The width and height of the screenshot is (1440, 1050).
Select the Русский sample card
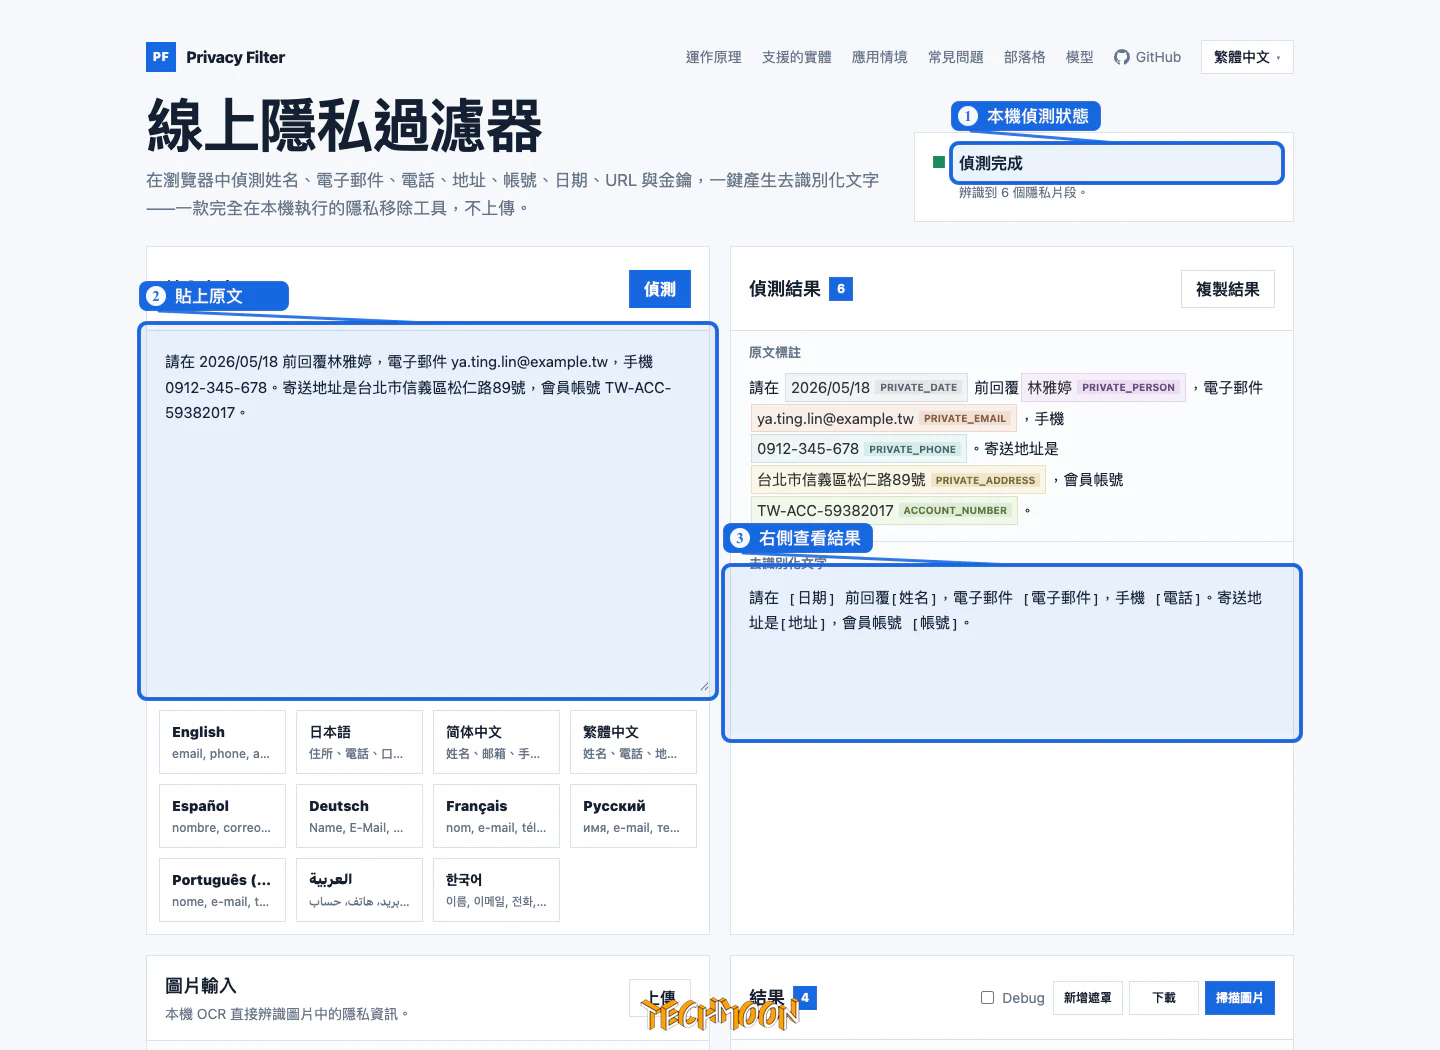pyautogui.click(x=633, y=816)
